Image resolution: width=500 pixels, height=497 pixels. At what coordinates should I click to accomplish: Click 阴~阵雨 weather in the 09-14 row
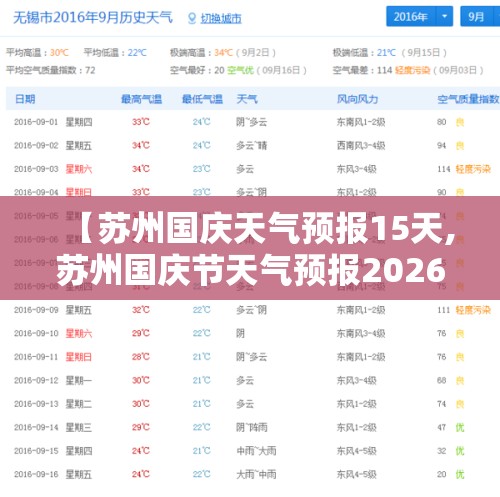pos(252,427)
